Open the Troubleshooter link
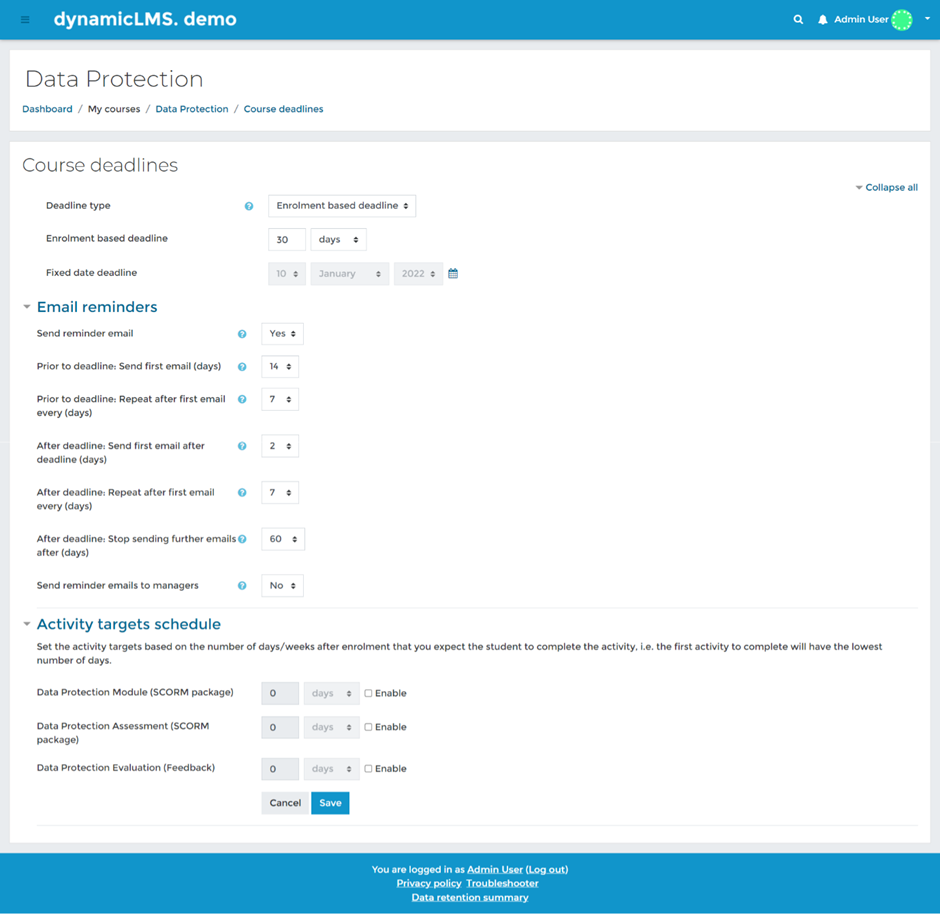The image size is (940, 914). click(x=502, y=883)
